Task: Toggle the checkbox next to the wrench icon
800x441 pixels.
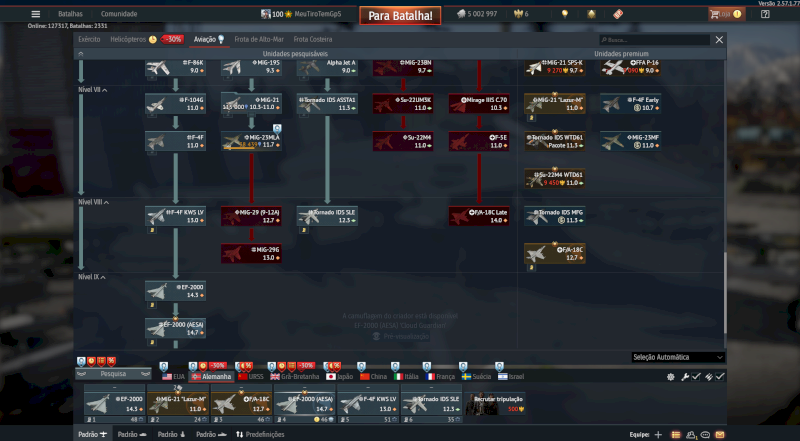Action: tap(696, 377)
